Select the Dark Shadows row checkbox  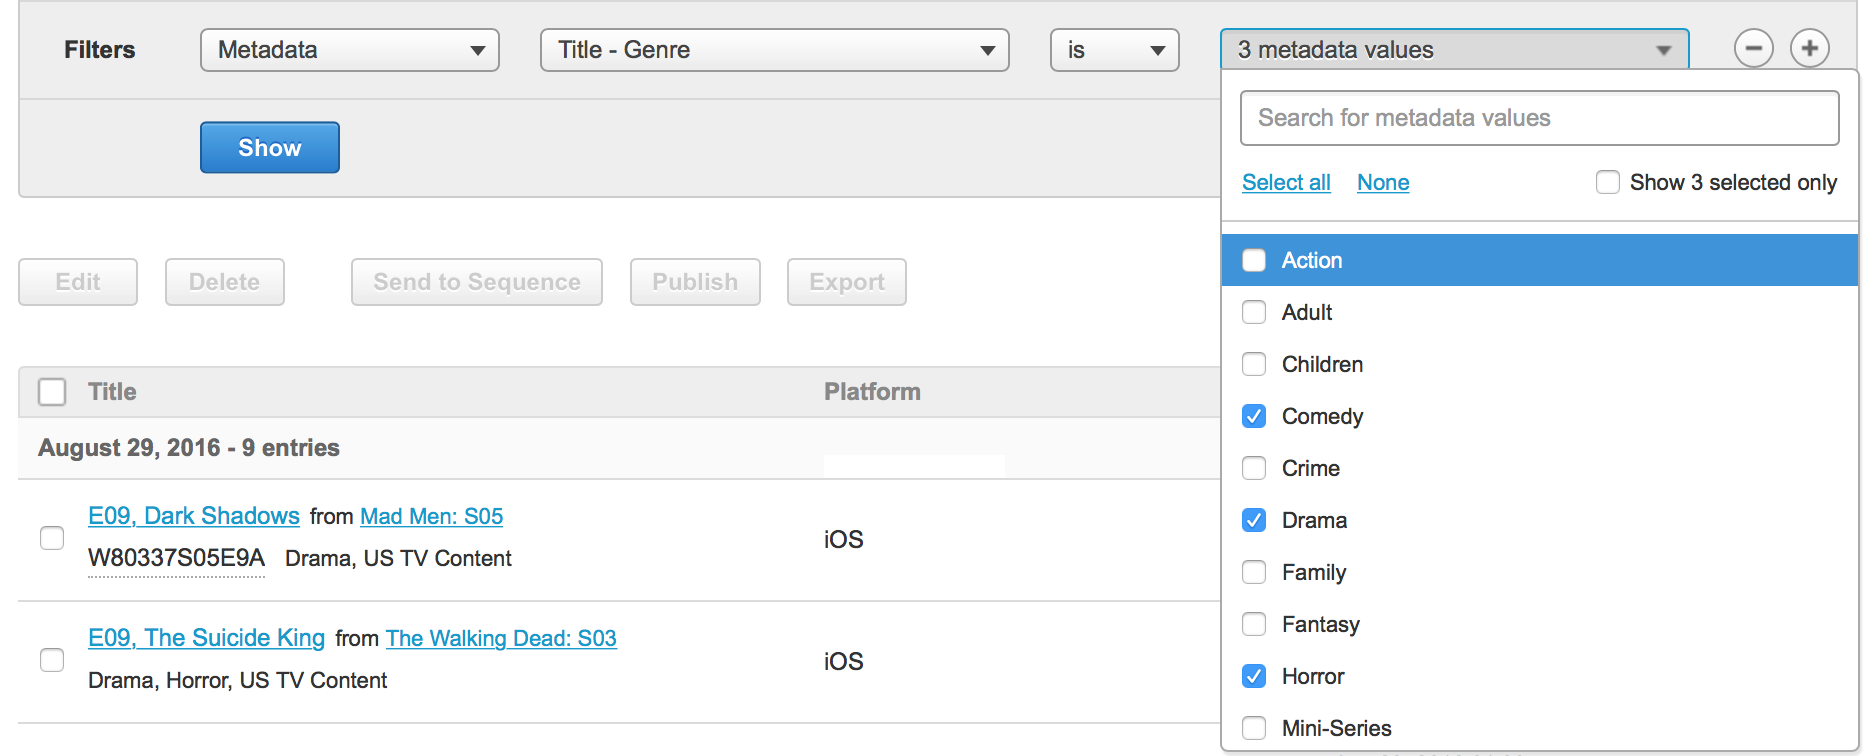point(52,538)
